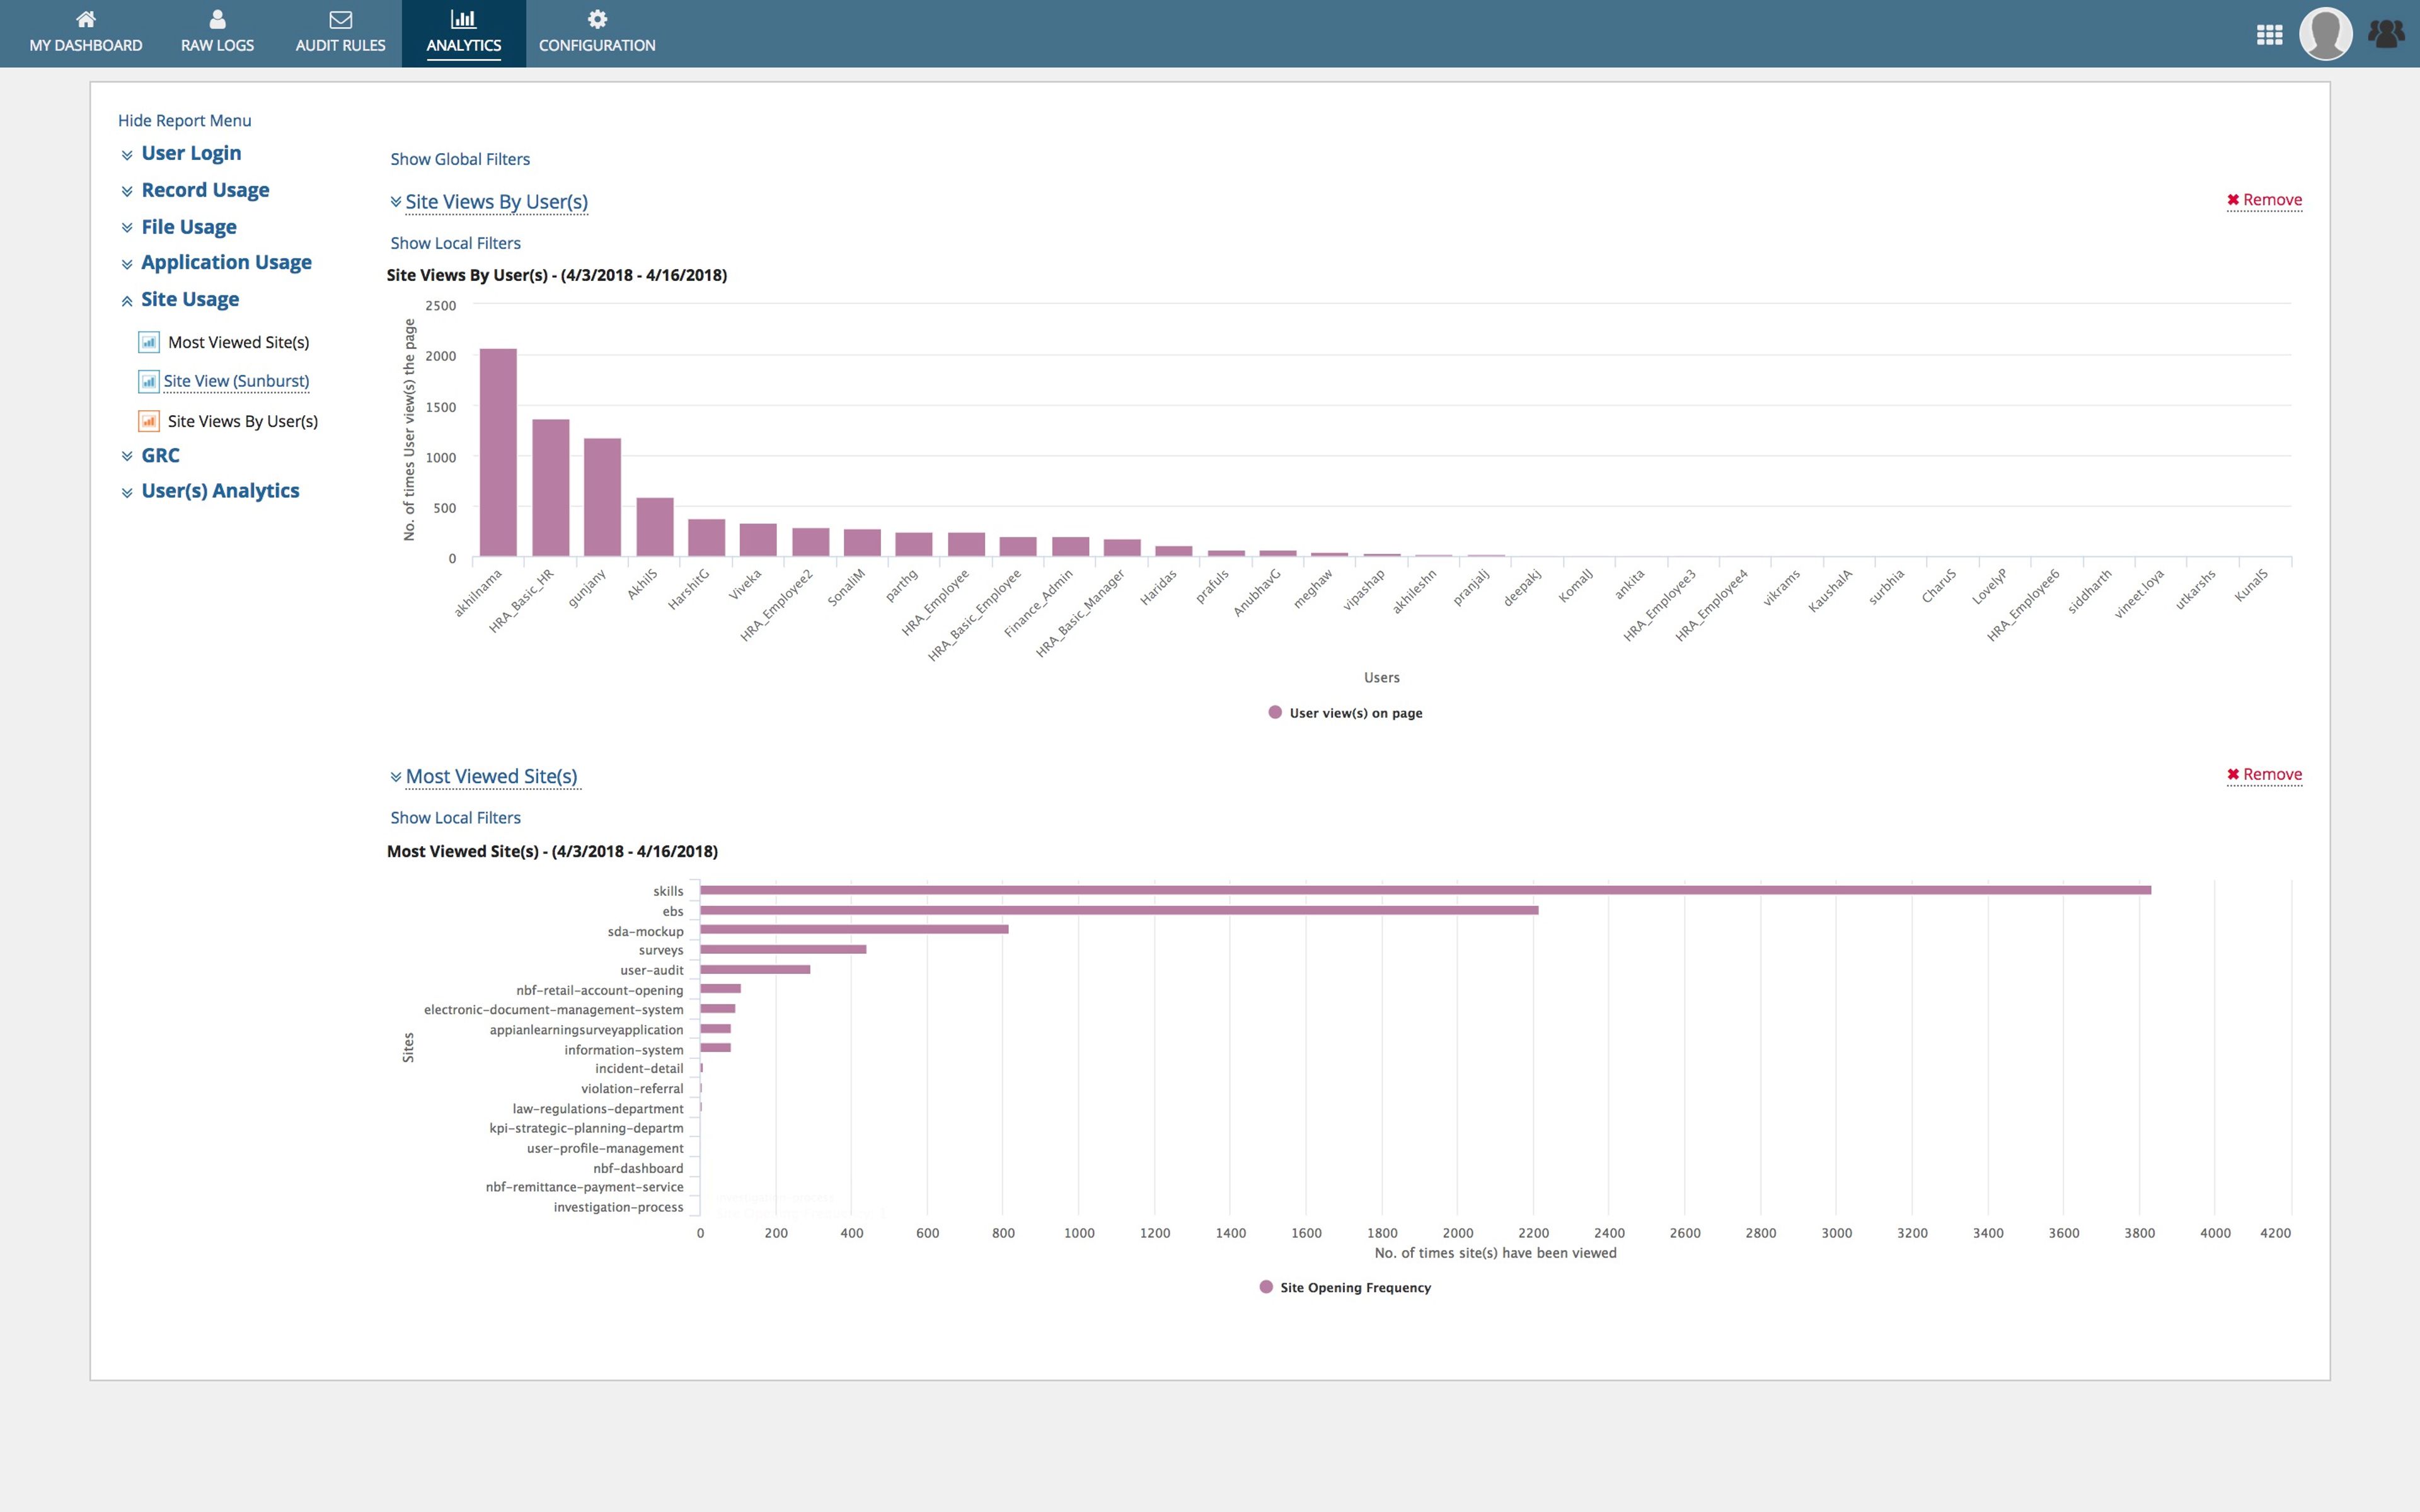2420x1512 pixels.
Task: Click the ebs bar in sites chart
Action: [x=1119, y=910]
